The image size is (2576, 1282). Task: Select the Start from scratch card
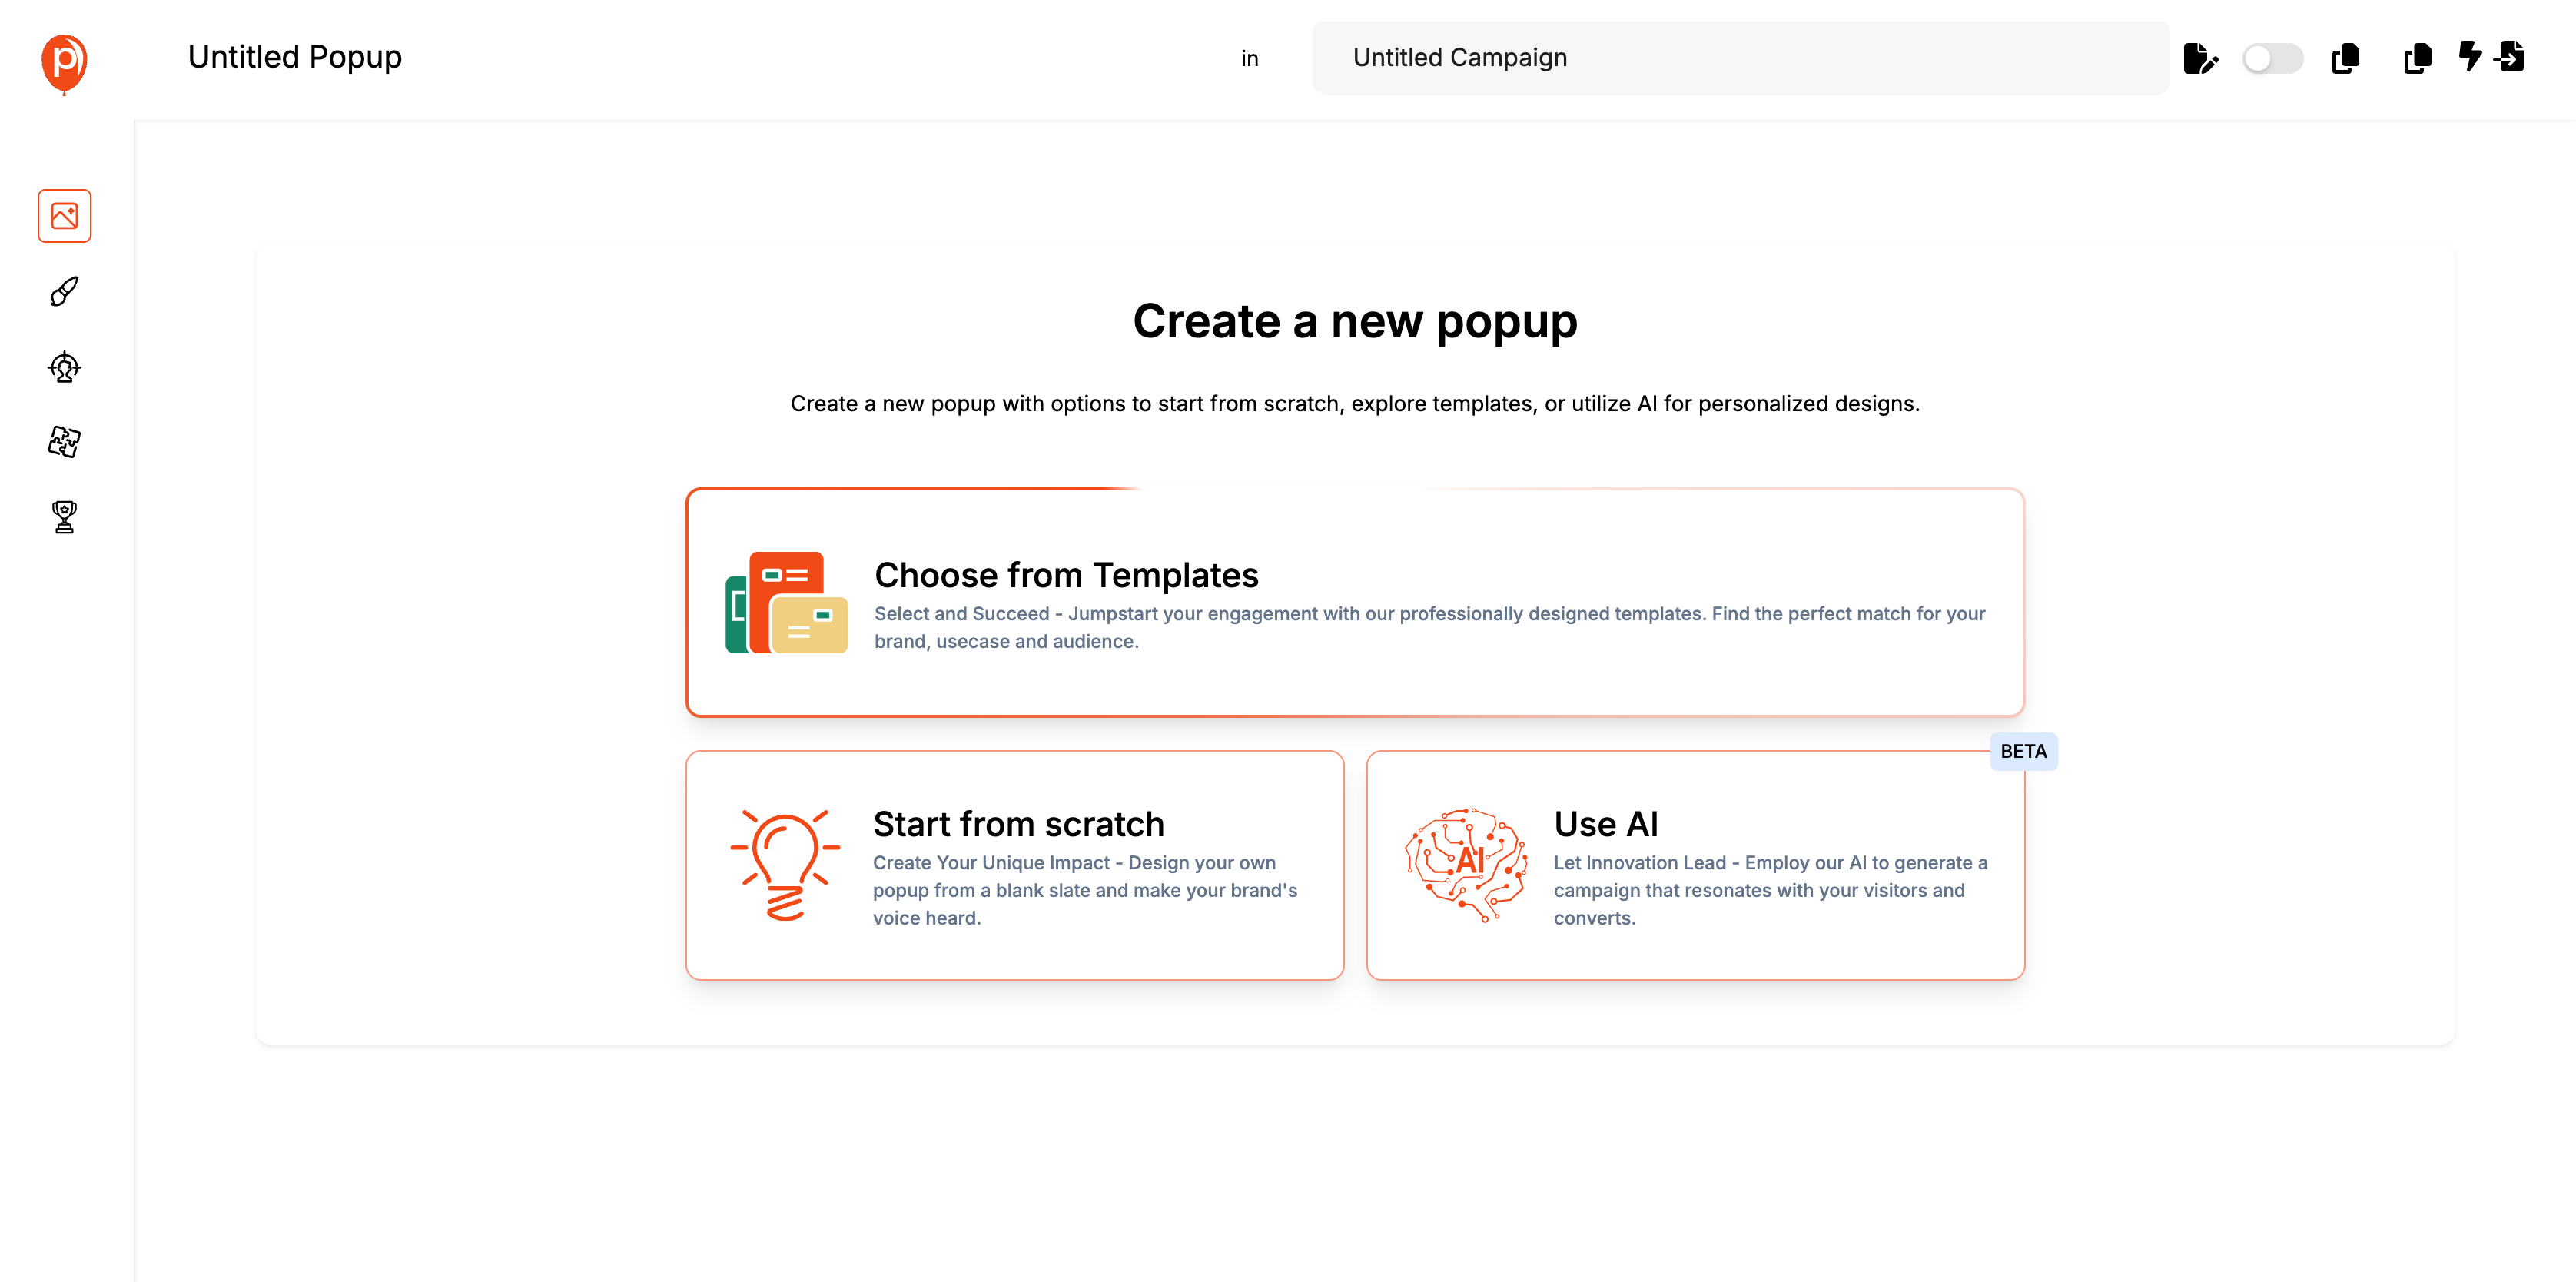[x=1014, y=866]
